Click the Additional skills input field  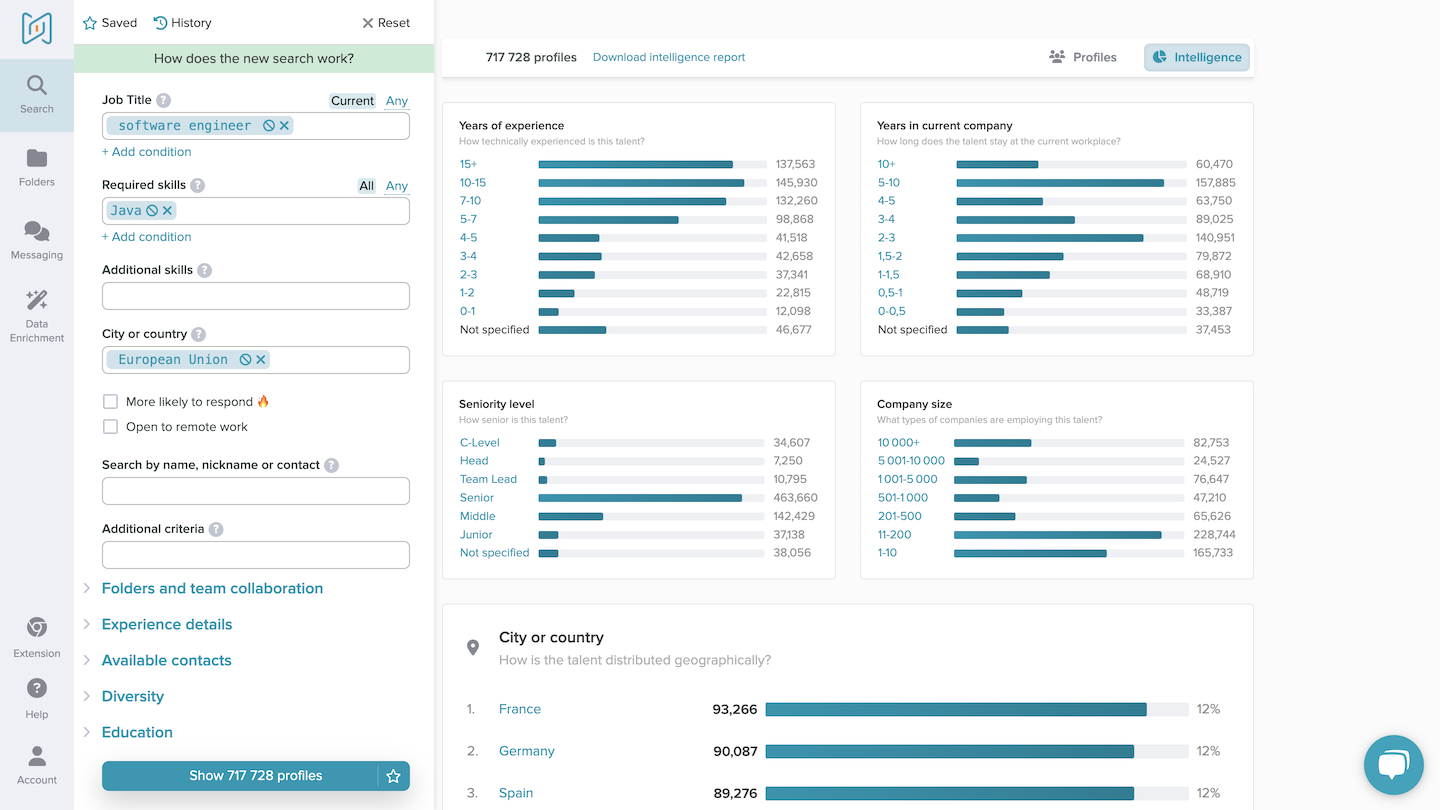(256, 296)
